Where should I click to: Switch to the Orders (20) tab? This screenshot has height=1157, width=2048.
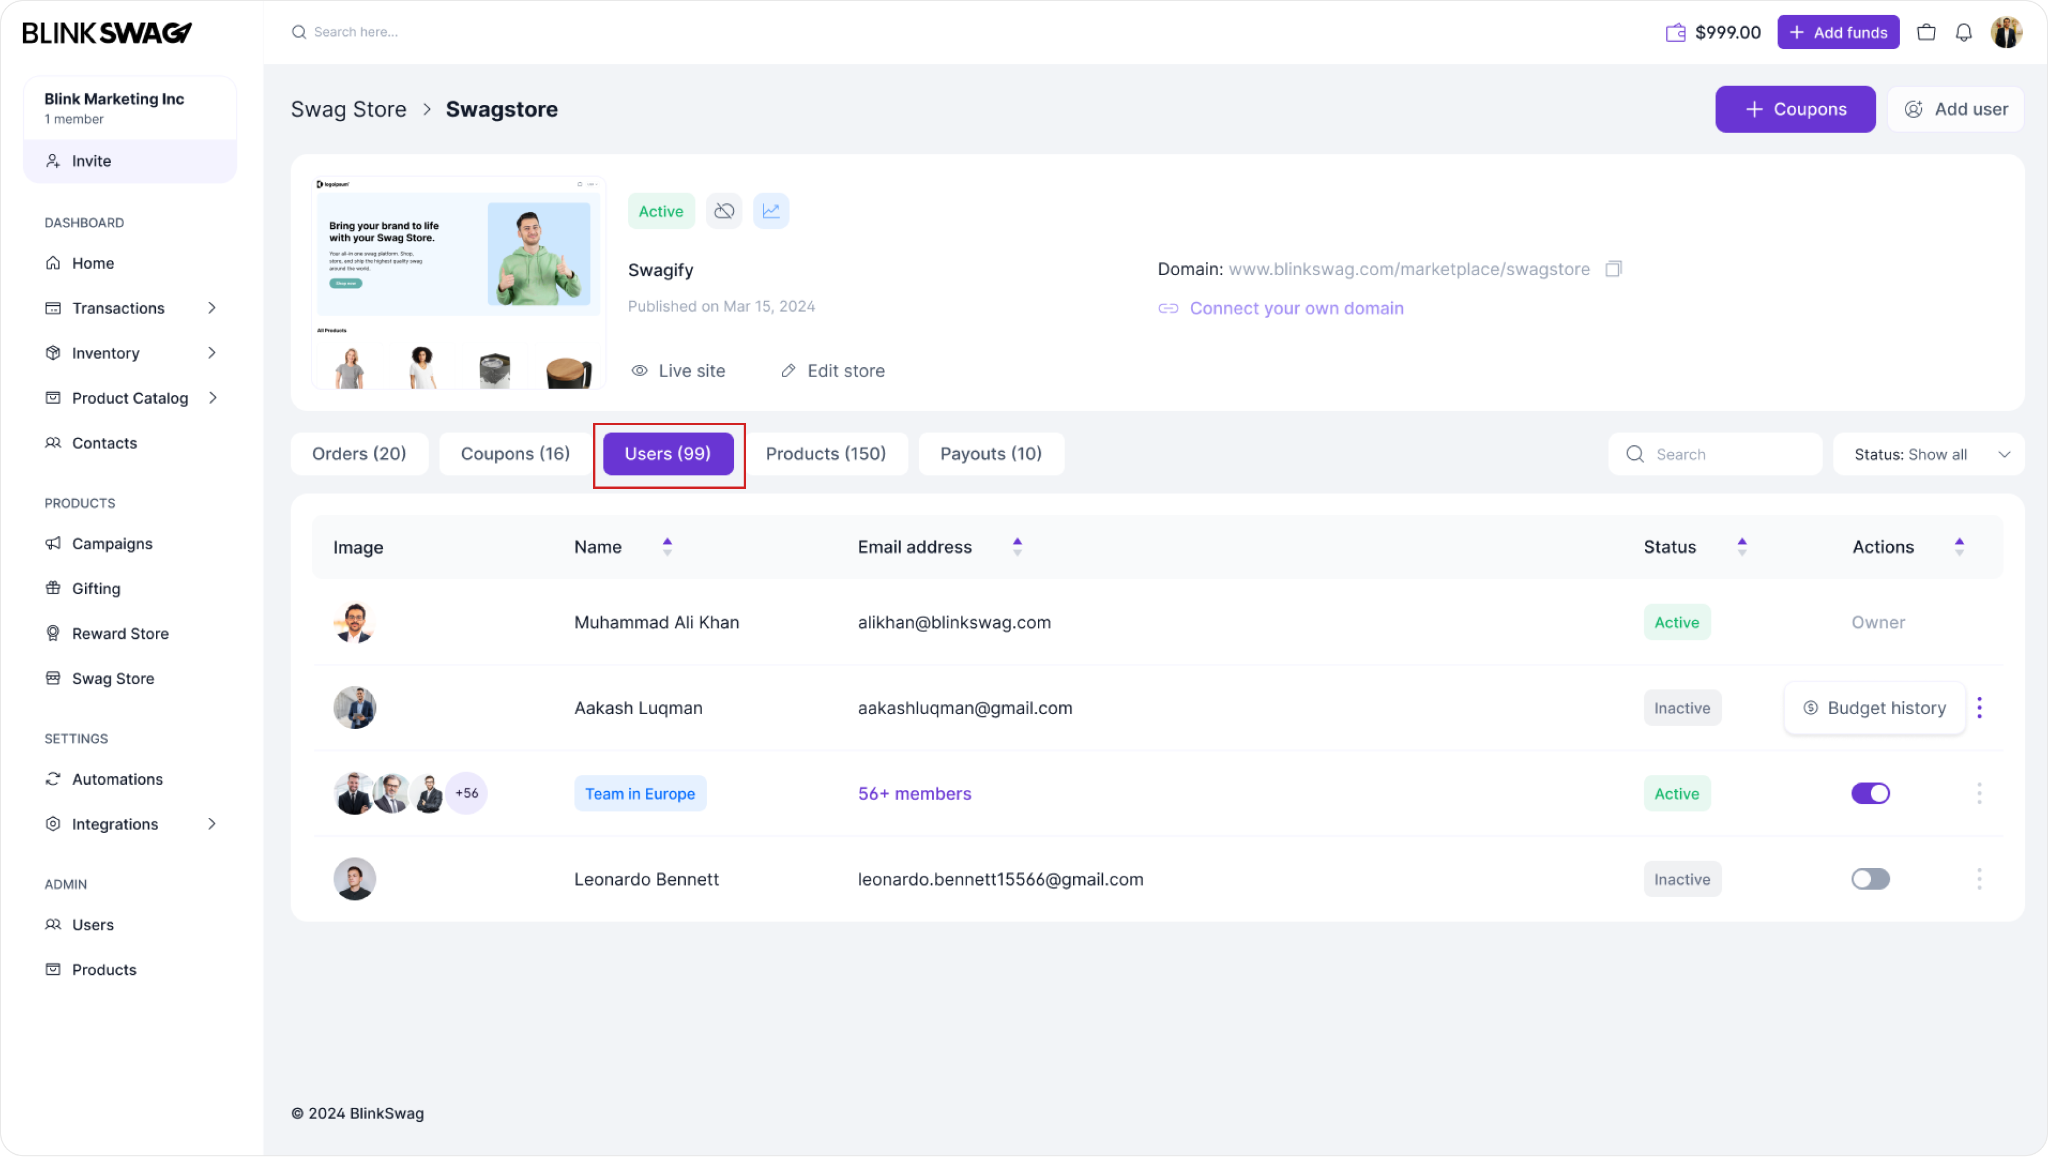[x=359, y=454]
